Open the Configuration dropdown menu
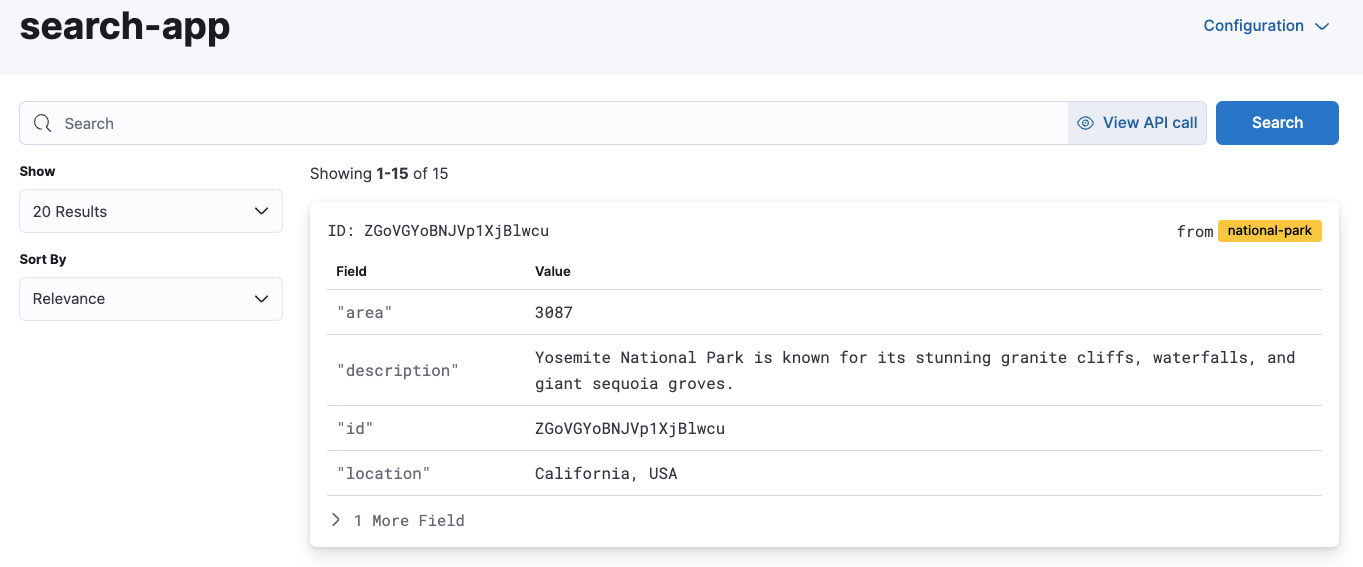This screenshot has height=567, width=1363. (1266, 26)
